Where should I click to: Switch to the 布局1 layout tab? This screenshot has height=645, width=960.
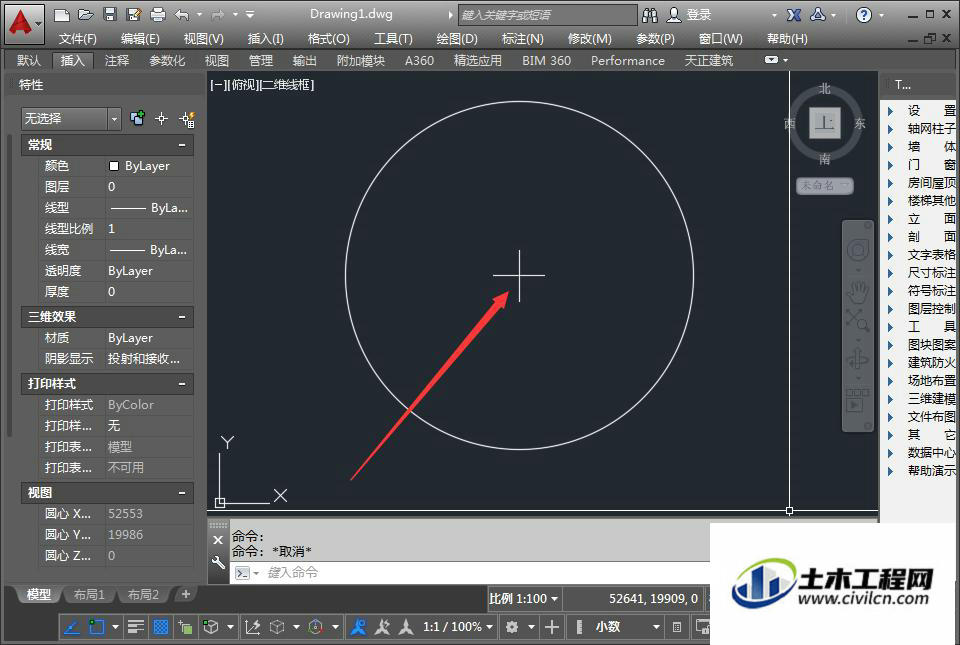pos(89,594)
